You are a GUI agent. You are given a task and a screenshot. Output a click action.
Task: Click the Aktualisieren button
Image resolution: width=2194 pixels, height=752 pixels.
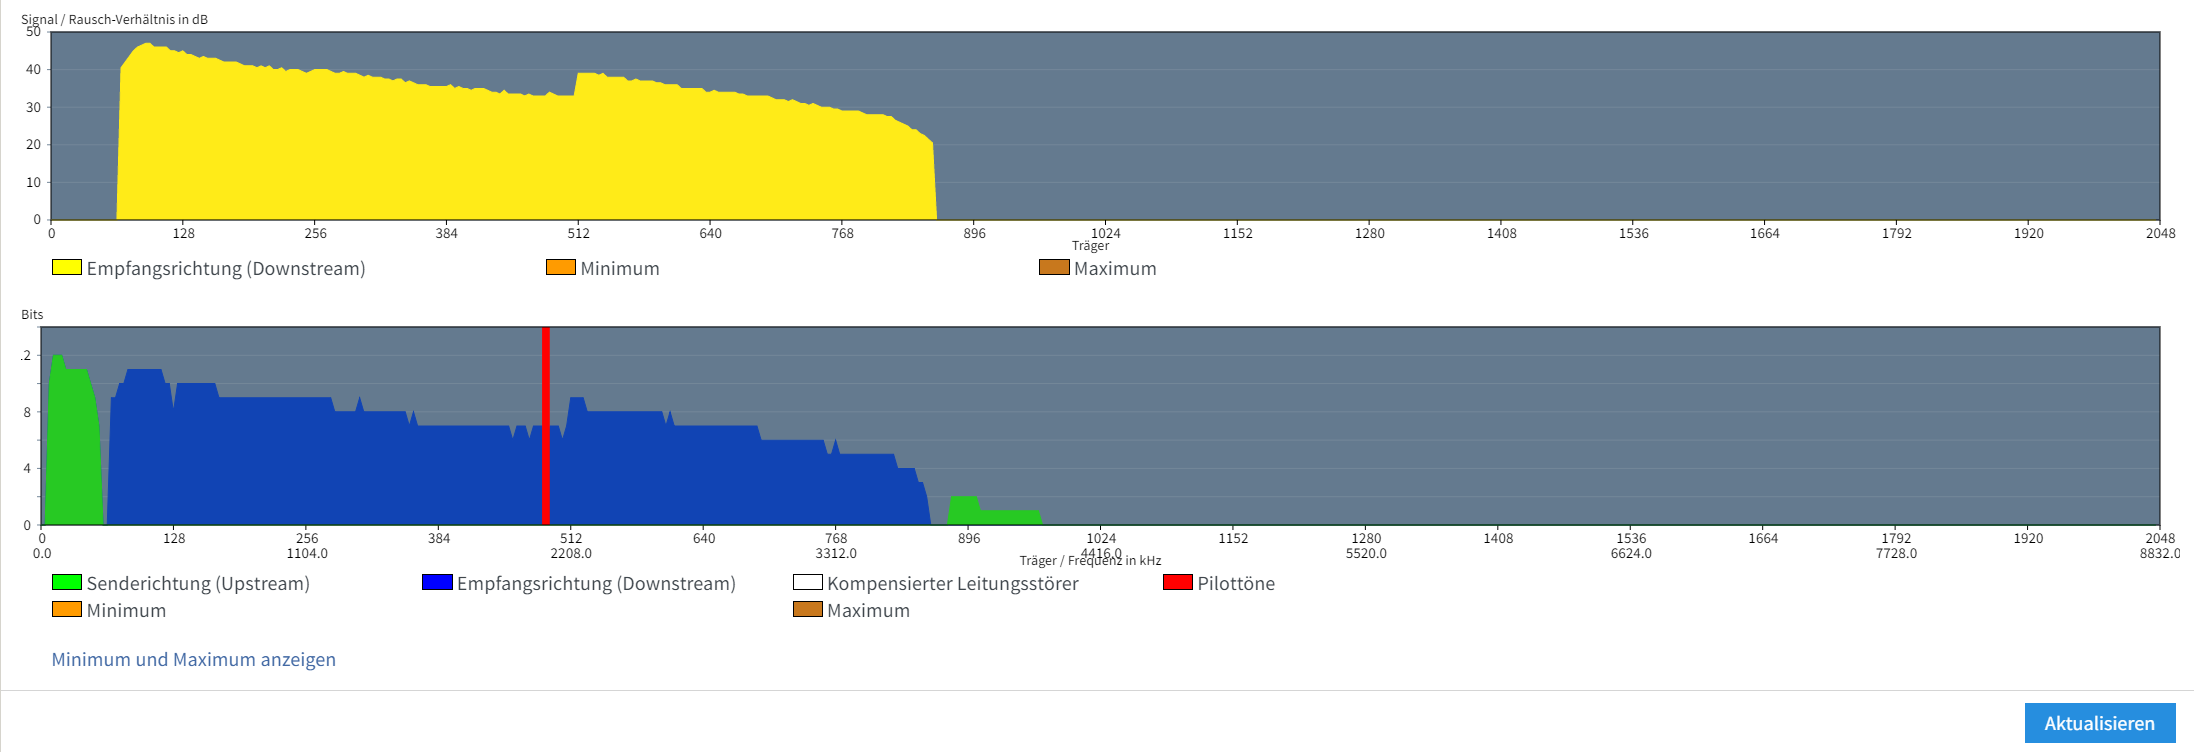(x=2099, y=723)
